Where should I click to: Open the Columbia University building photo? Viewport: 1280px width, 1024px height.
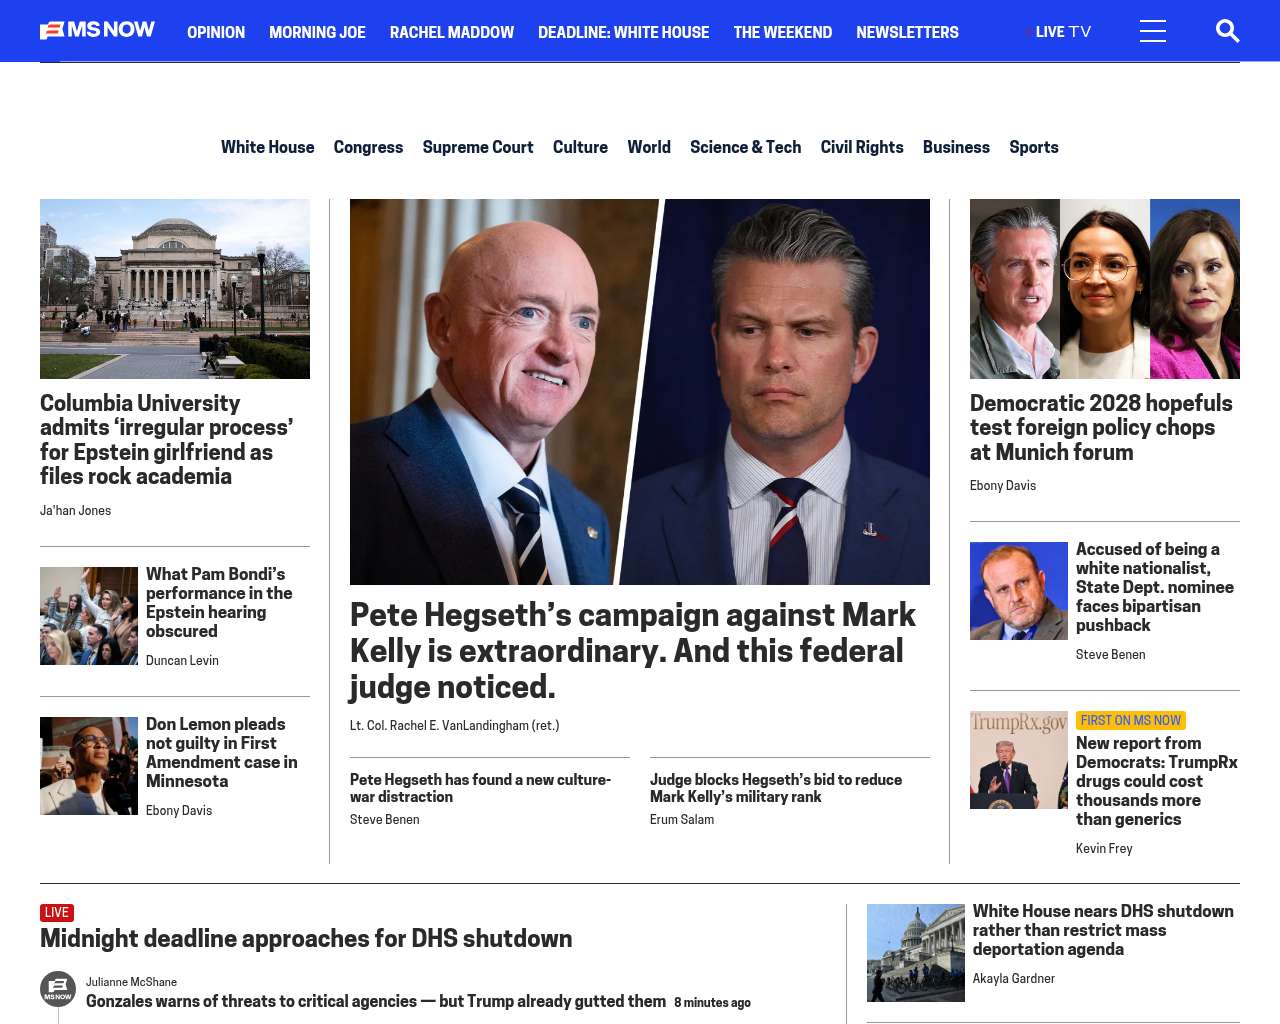(x=175, y=289)
